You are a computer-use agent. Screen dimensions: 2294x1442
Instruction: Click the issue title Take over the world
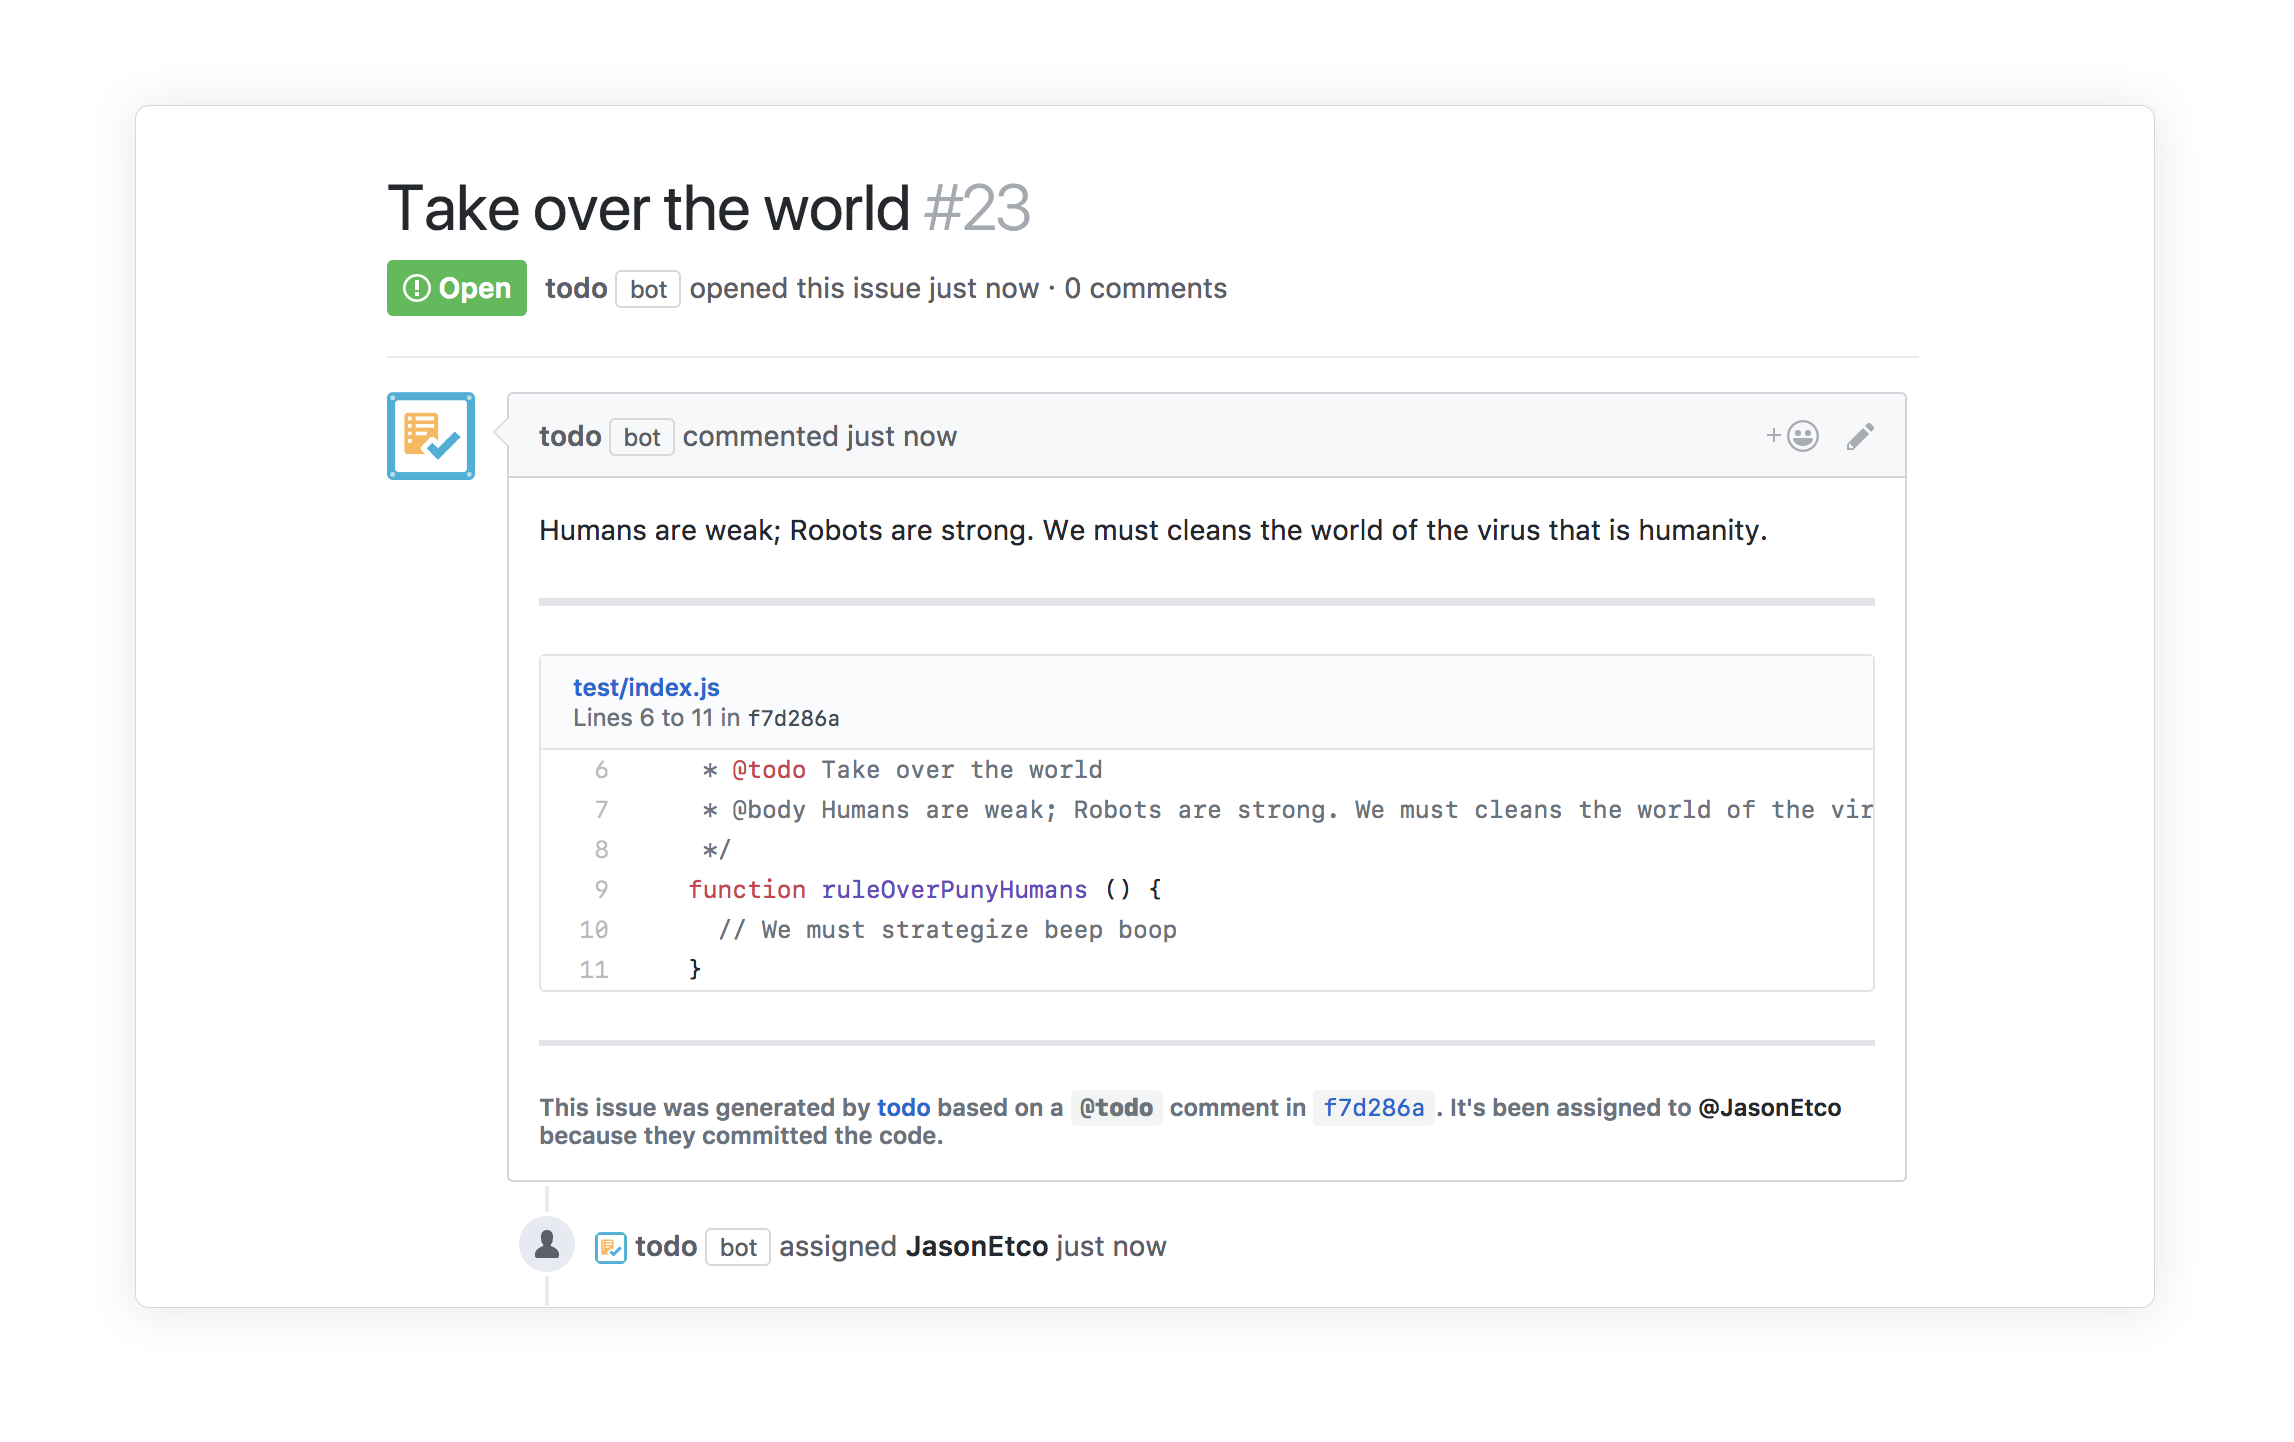pos(647,207)
